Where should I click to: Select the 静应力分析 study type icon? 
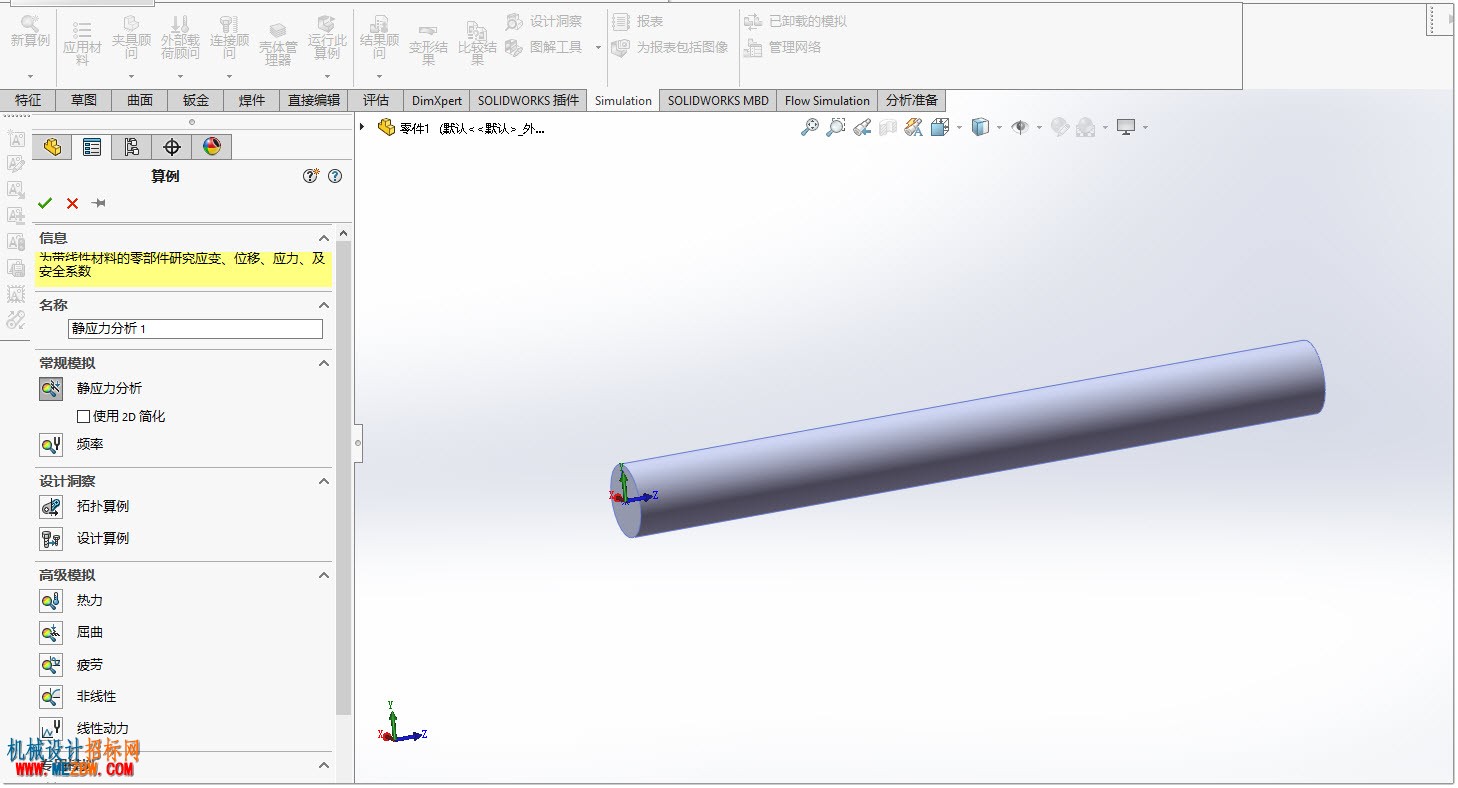point(51,389)
